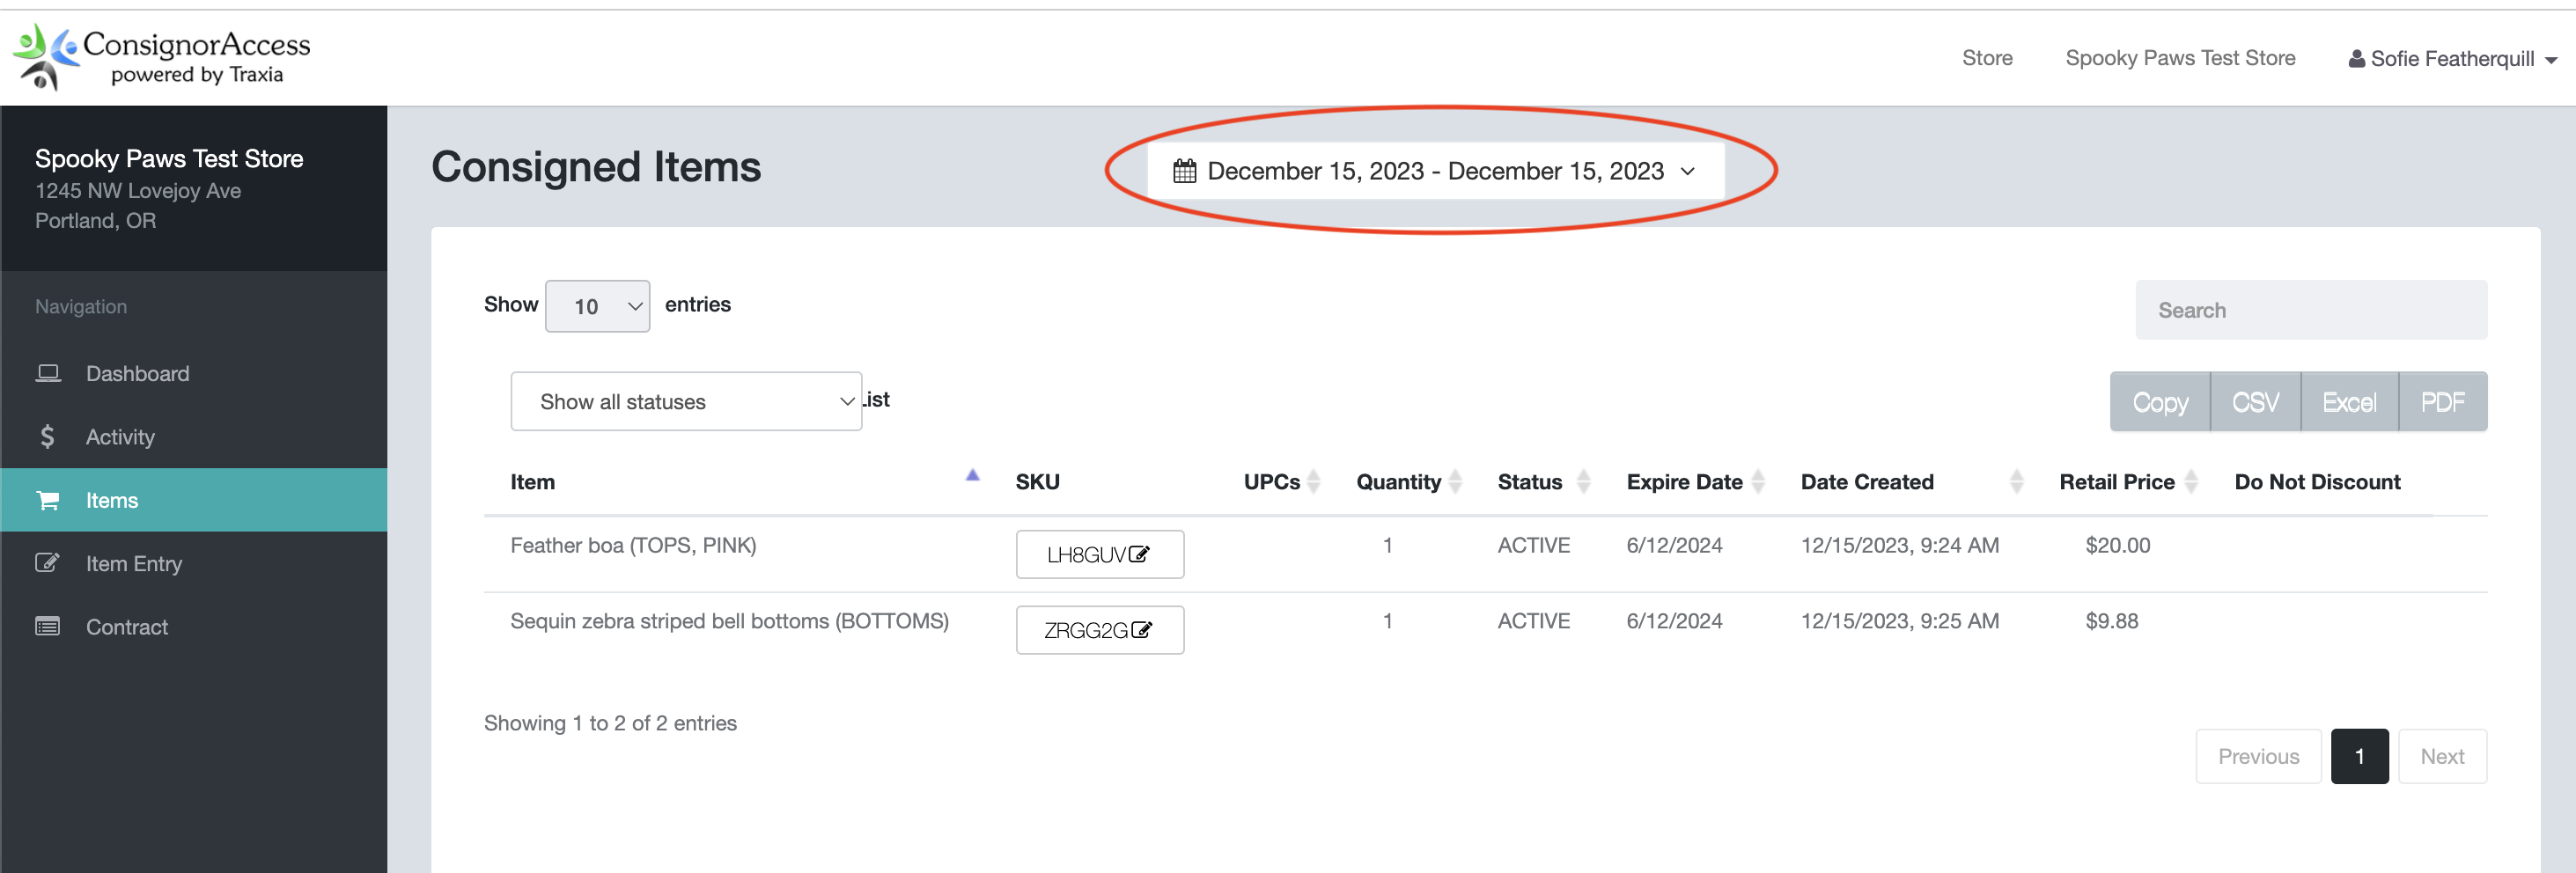Image resolution: width=2576 pixels, height=873 pixels.
Task: Click the $20.00 retail price
Action: 2117,545
